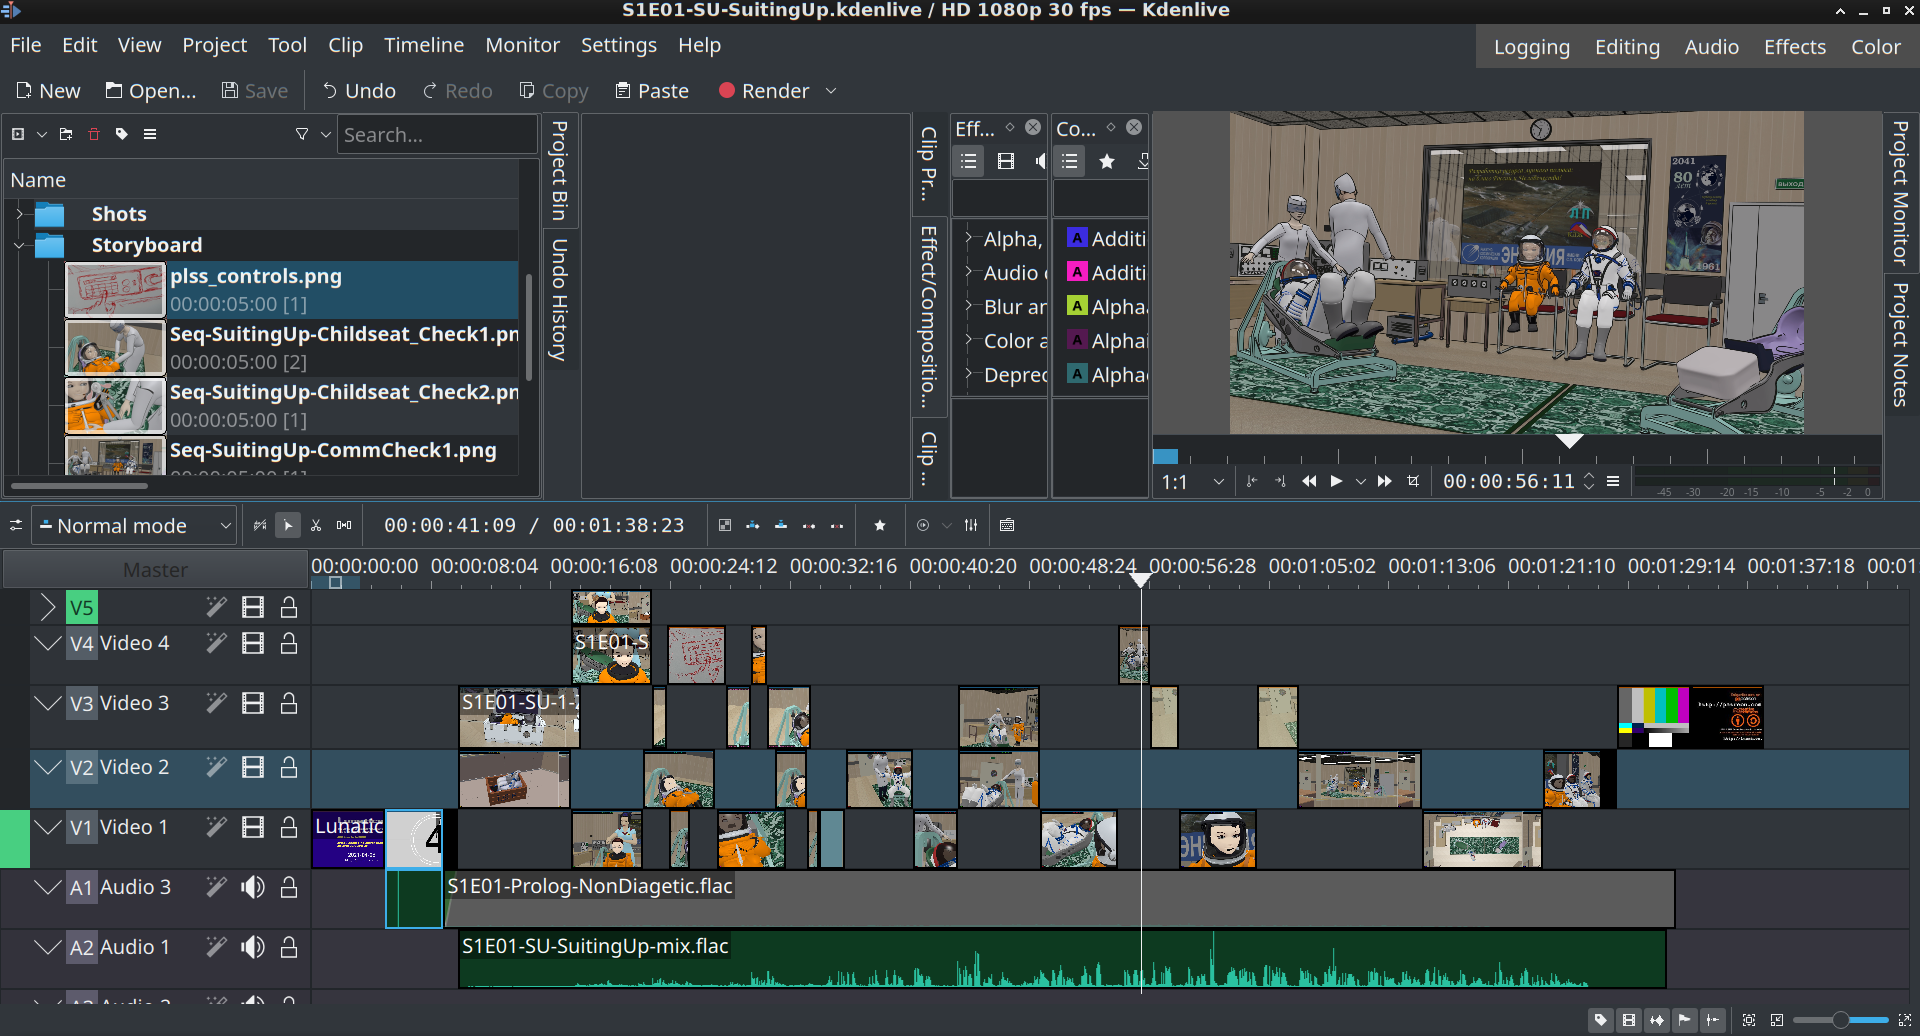This screenshot has width=1920, height=1036.
Task: Hide the V2 Video 2 track
Action: [253, 767]
